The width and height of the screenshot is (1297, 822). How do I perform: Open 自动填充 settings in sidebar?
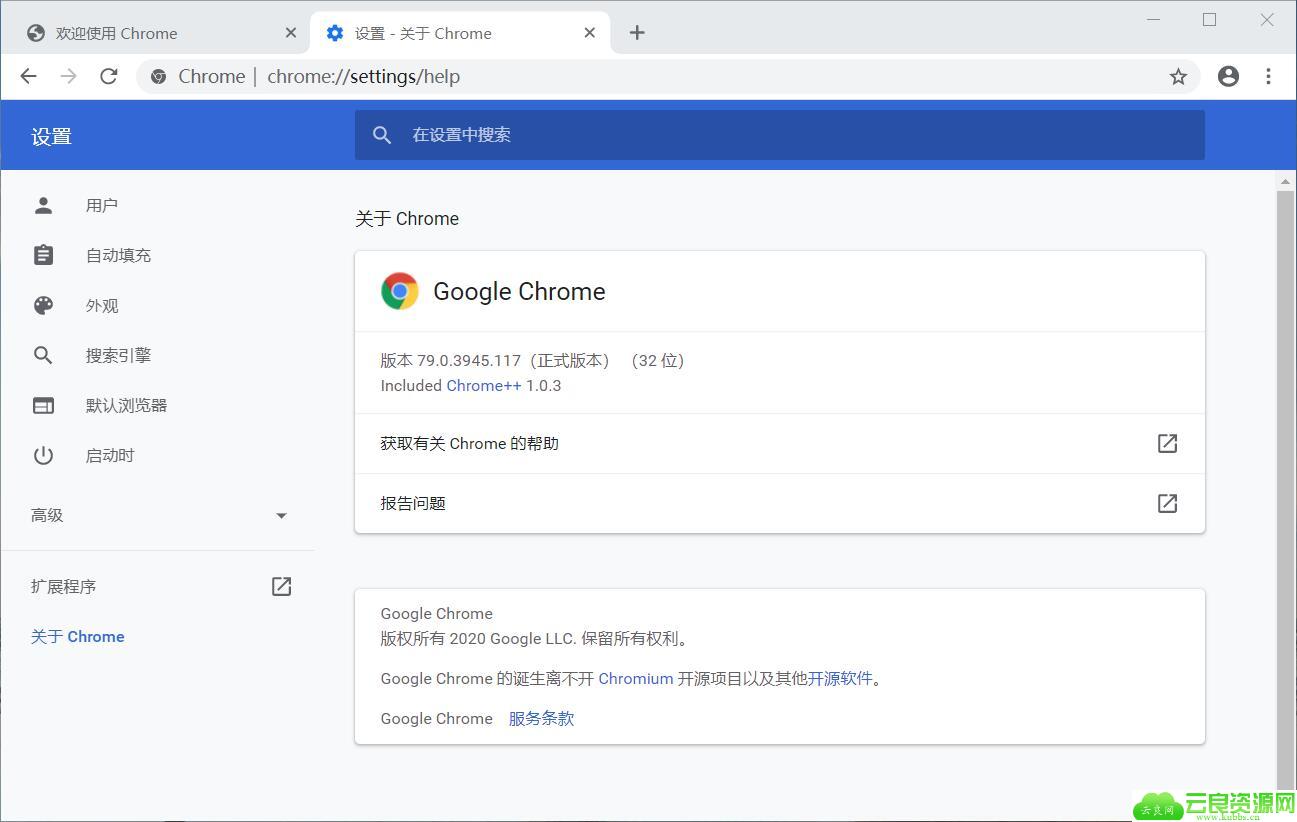coord(118,255)
